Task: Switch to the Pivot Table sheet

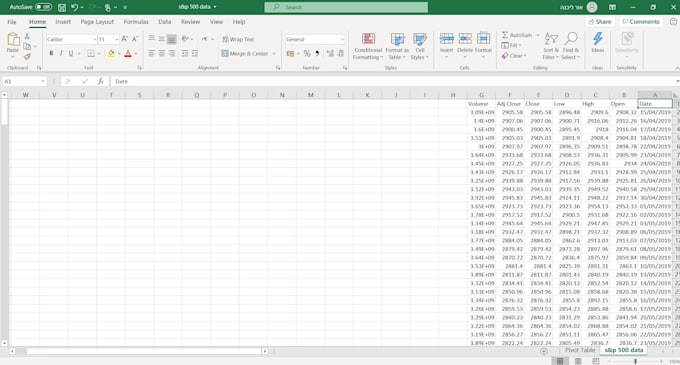Action: coord(580,350)
